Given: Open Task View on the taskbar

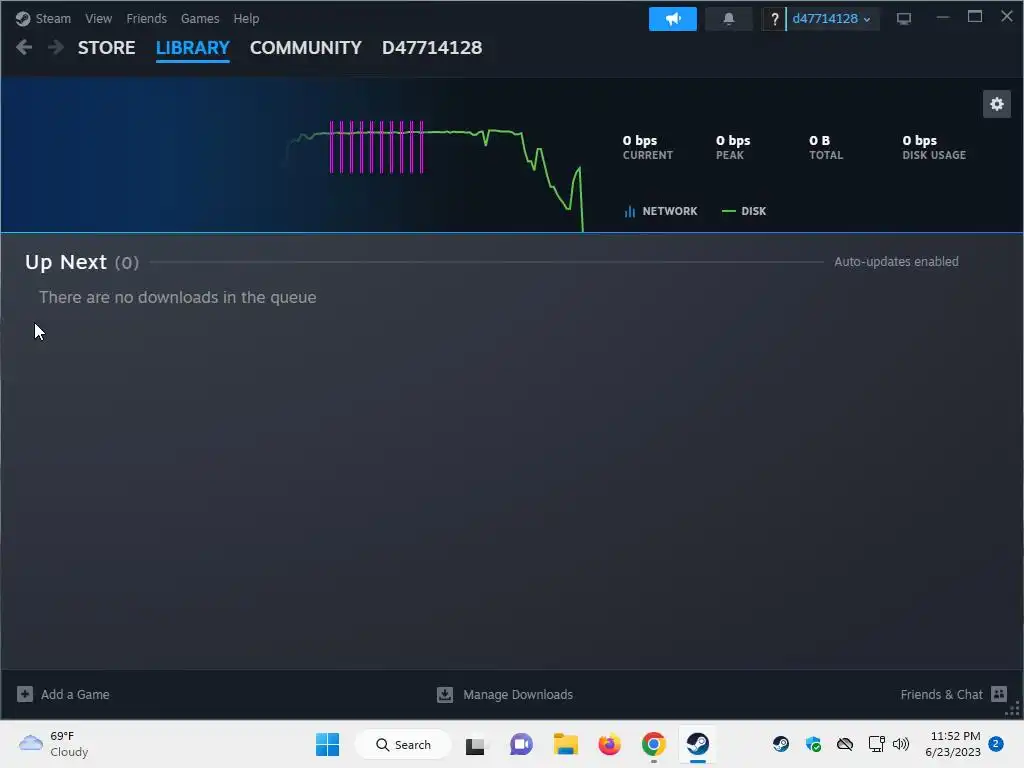Looking at the screenshot, I should tap(476, 745).
